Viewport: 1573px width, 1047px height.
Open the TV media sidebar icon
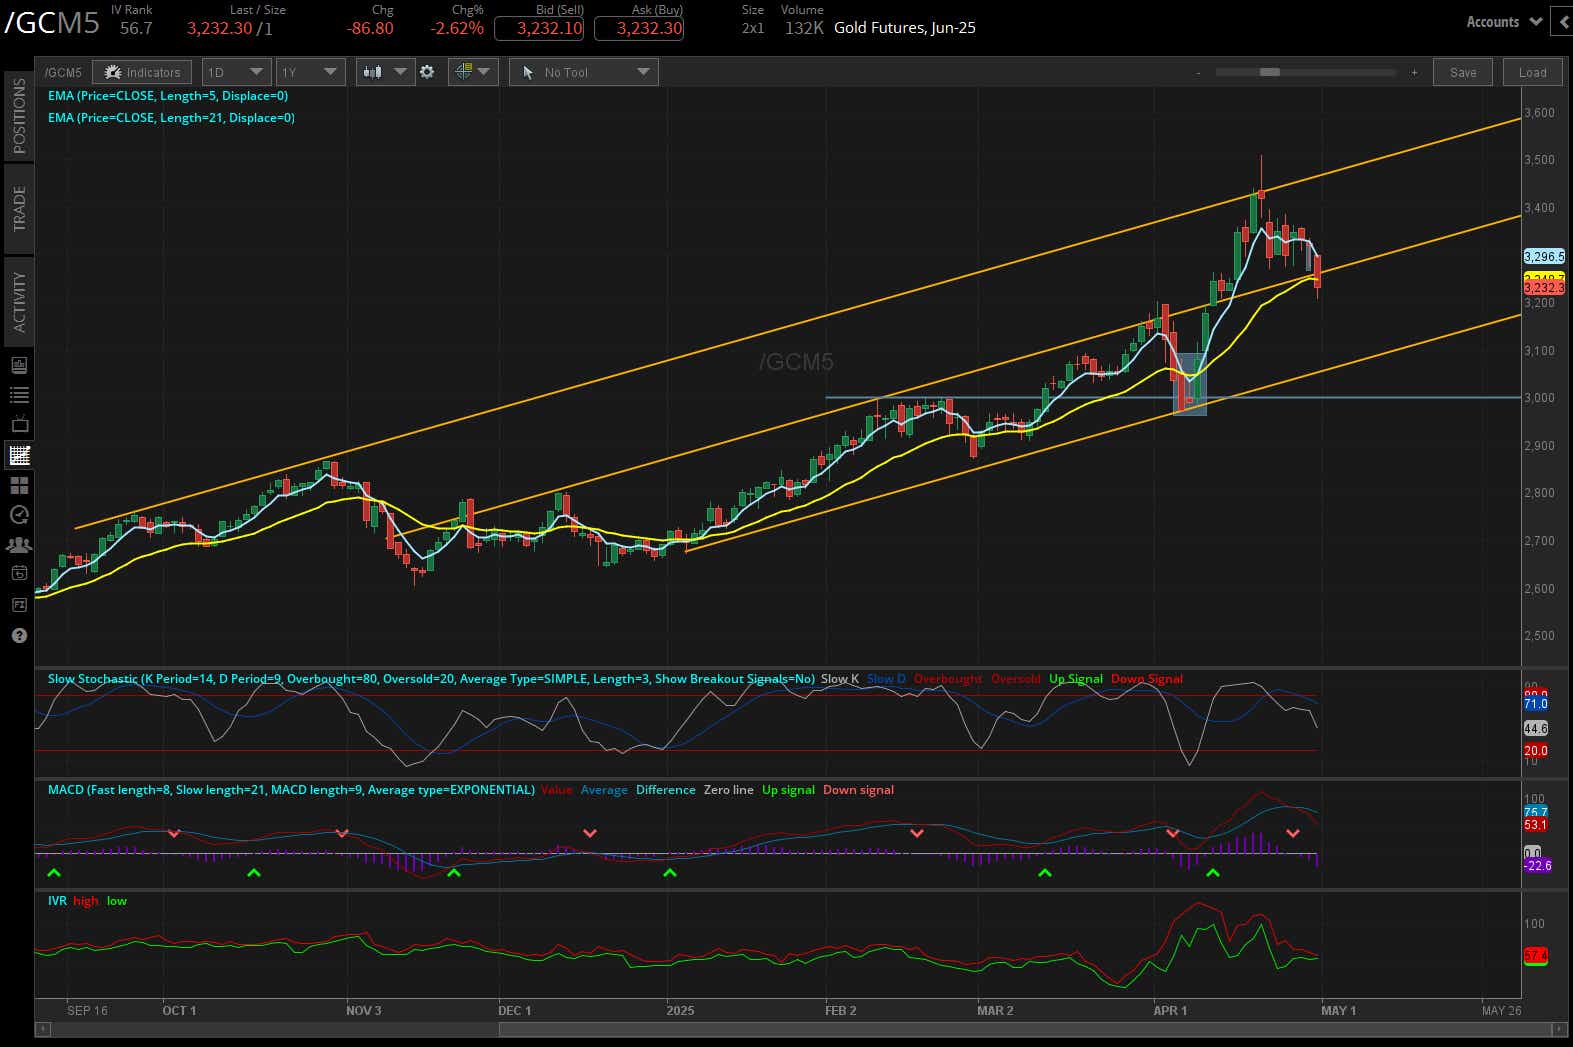click(19, 425)
